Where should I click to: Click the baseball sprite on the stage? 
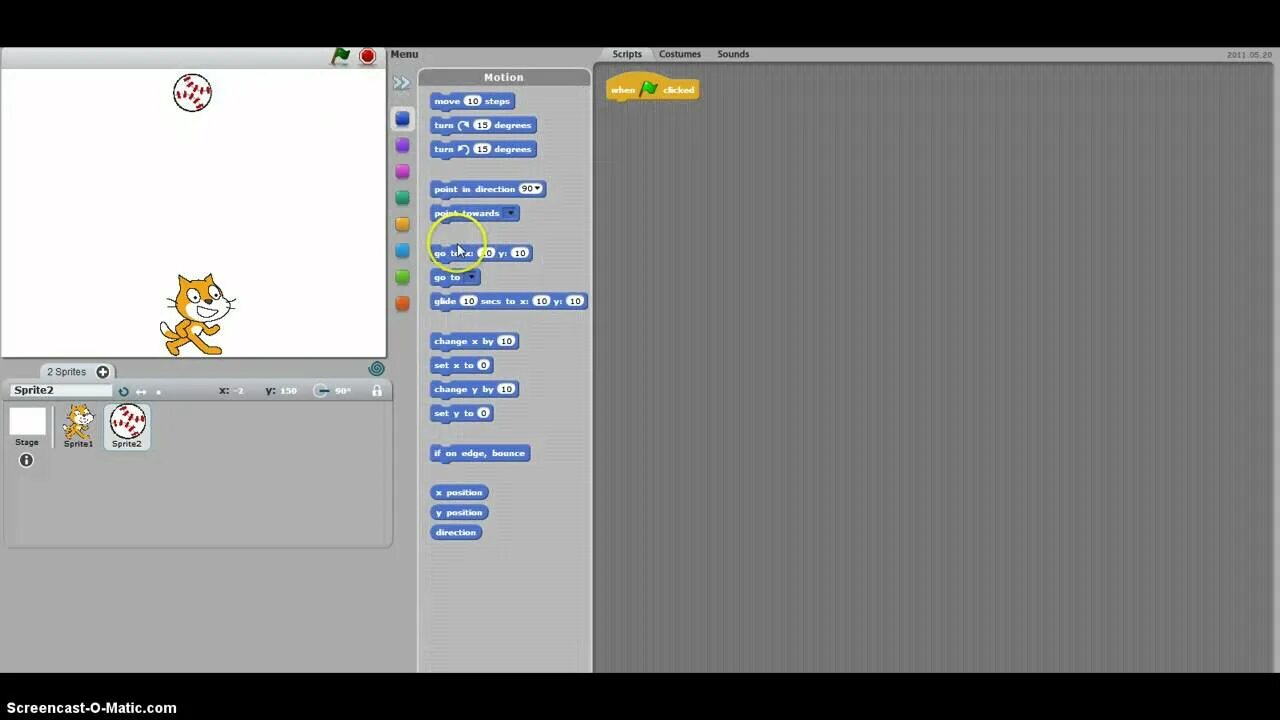(x=192, y=93)
